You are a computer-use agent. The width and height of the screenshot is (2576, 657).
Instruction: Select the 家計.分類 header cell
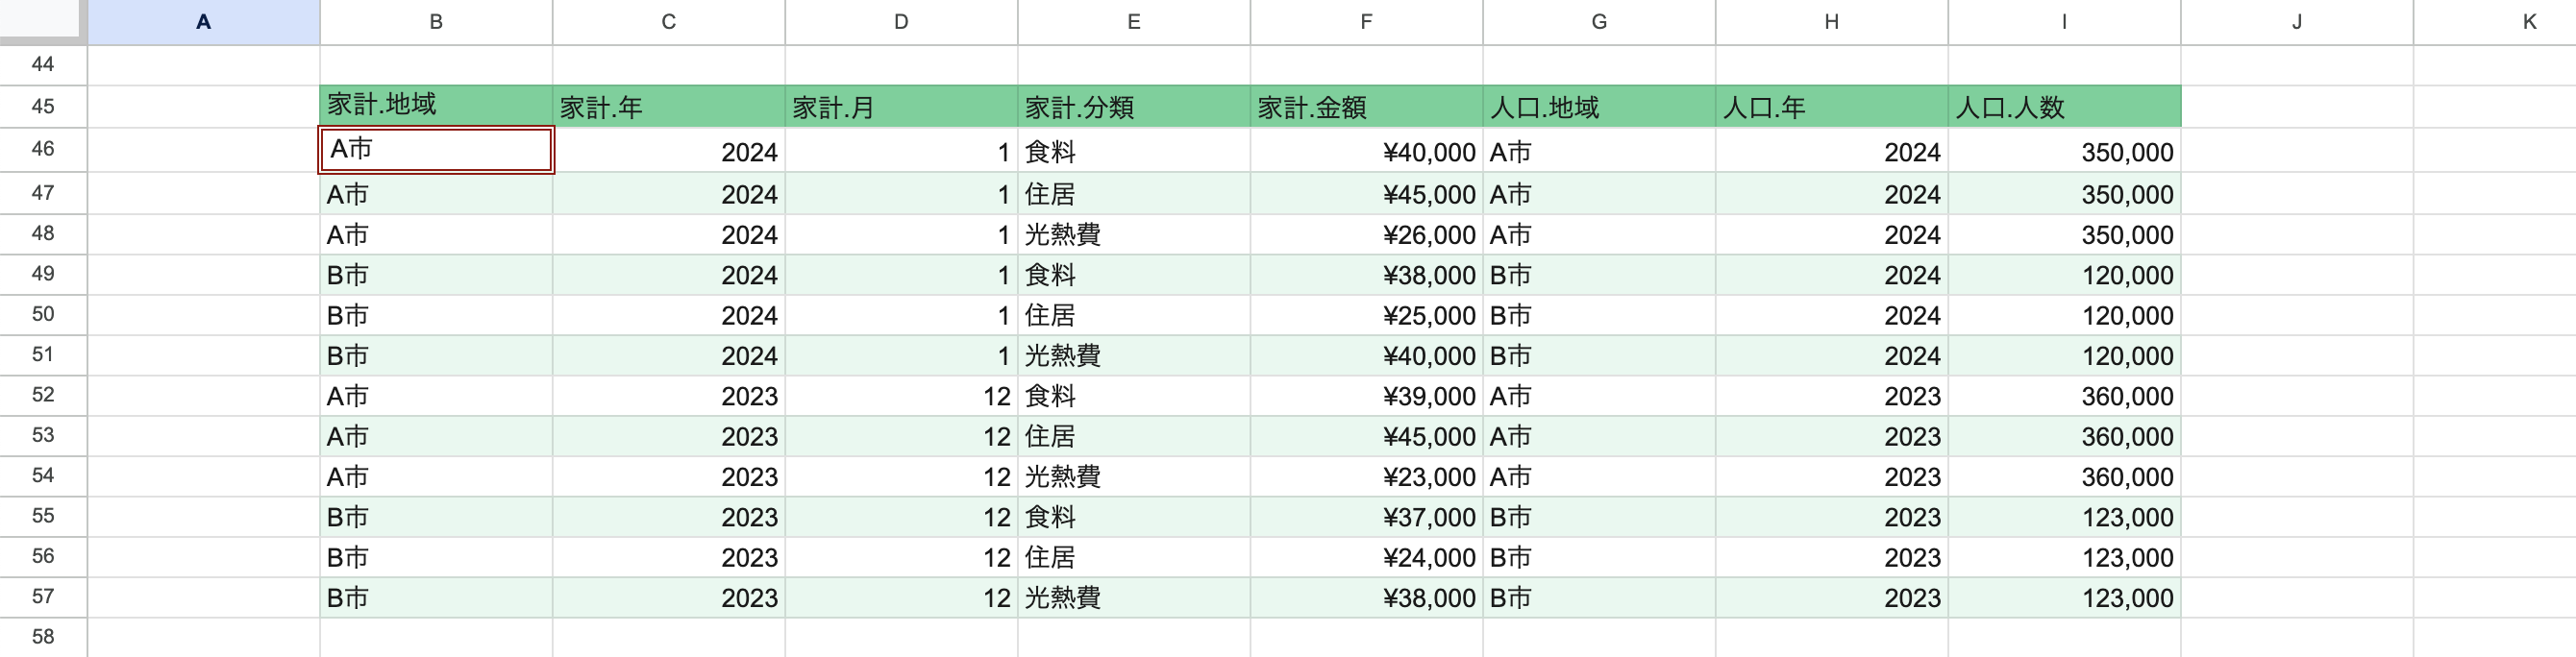(x=1133, y=107)
